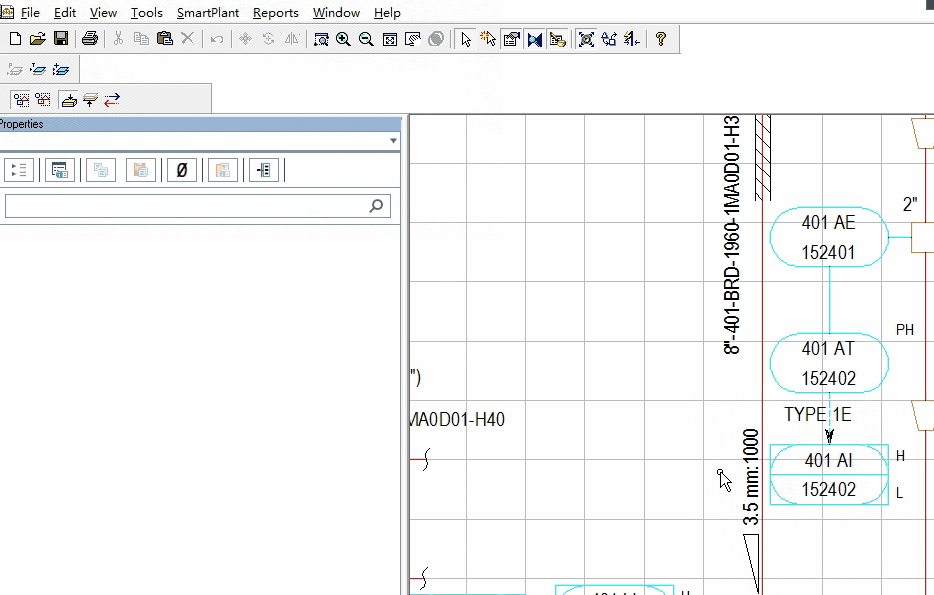934x595 pixels.
Task: Click the Paste clipboard icon
Action: click(164, 39)
